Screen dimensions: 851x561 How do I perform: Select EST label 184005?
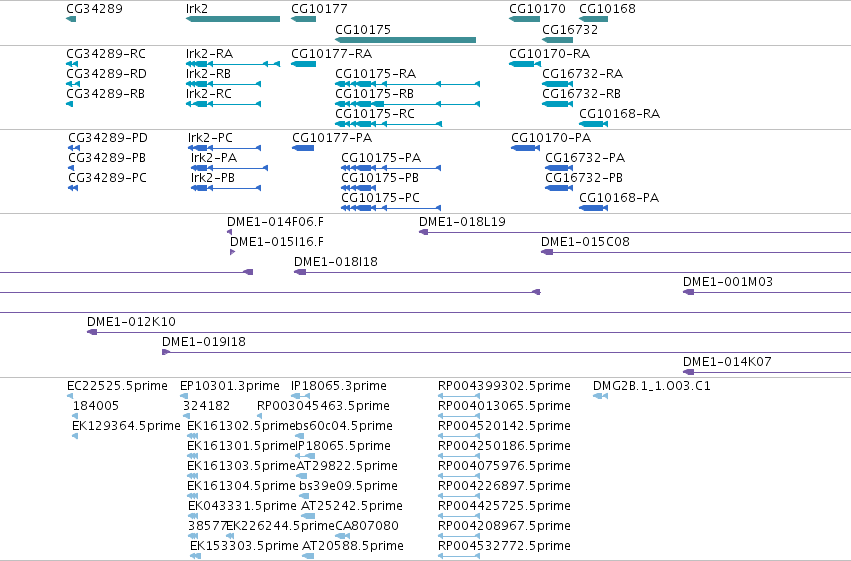click(96, 406)
